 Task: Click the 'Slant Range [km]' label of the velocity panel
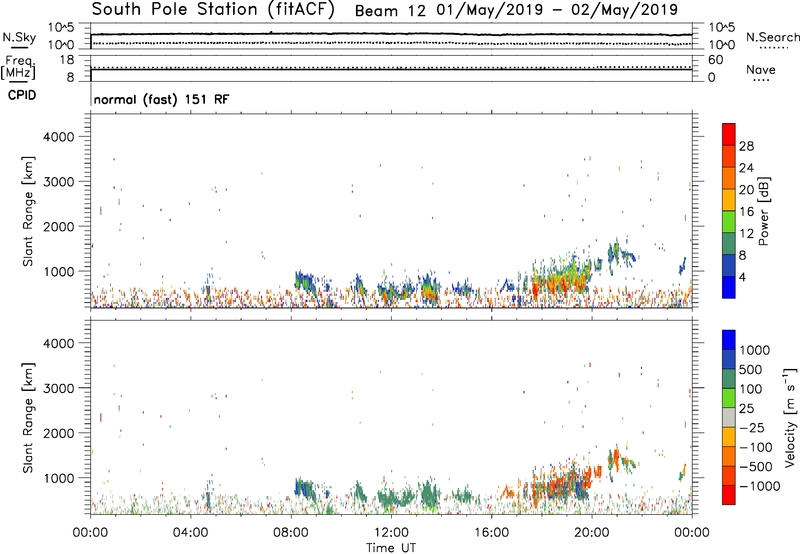coord(28,418)
